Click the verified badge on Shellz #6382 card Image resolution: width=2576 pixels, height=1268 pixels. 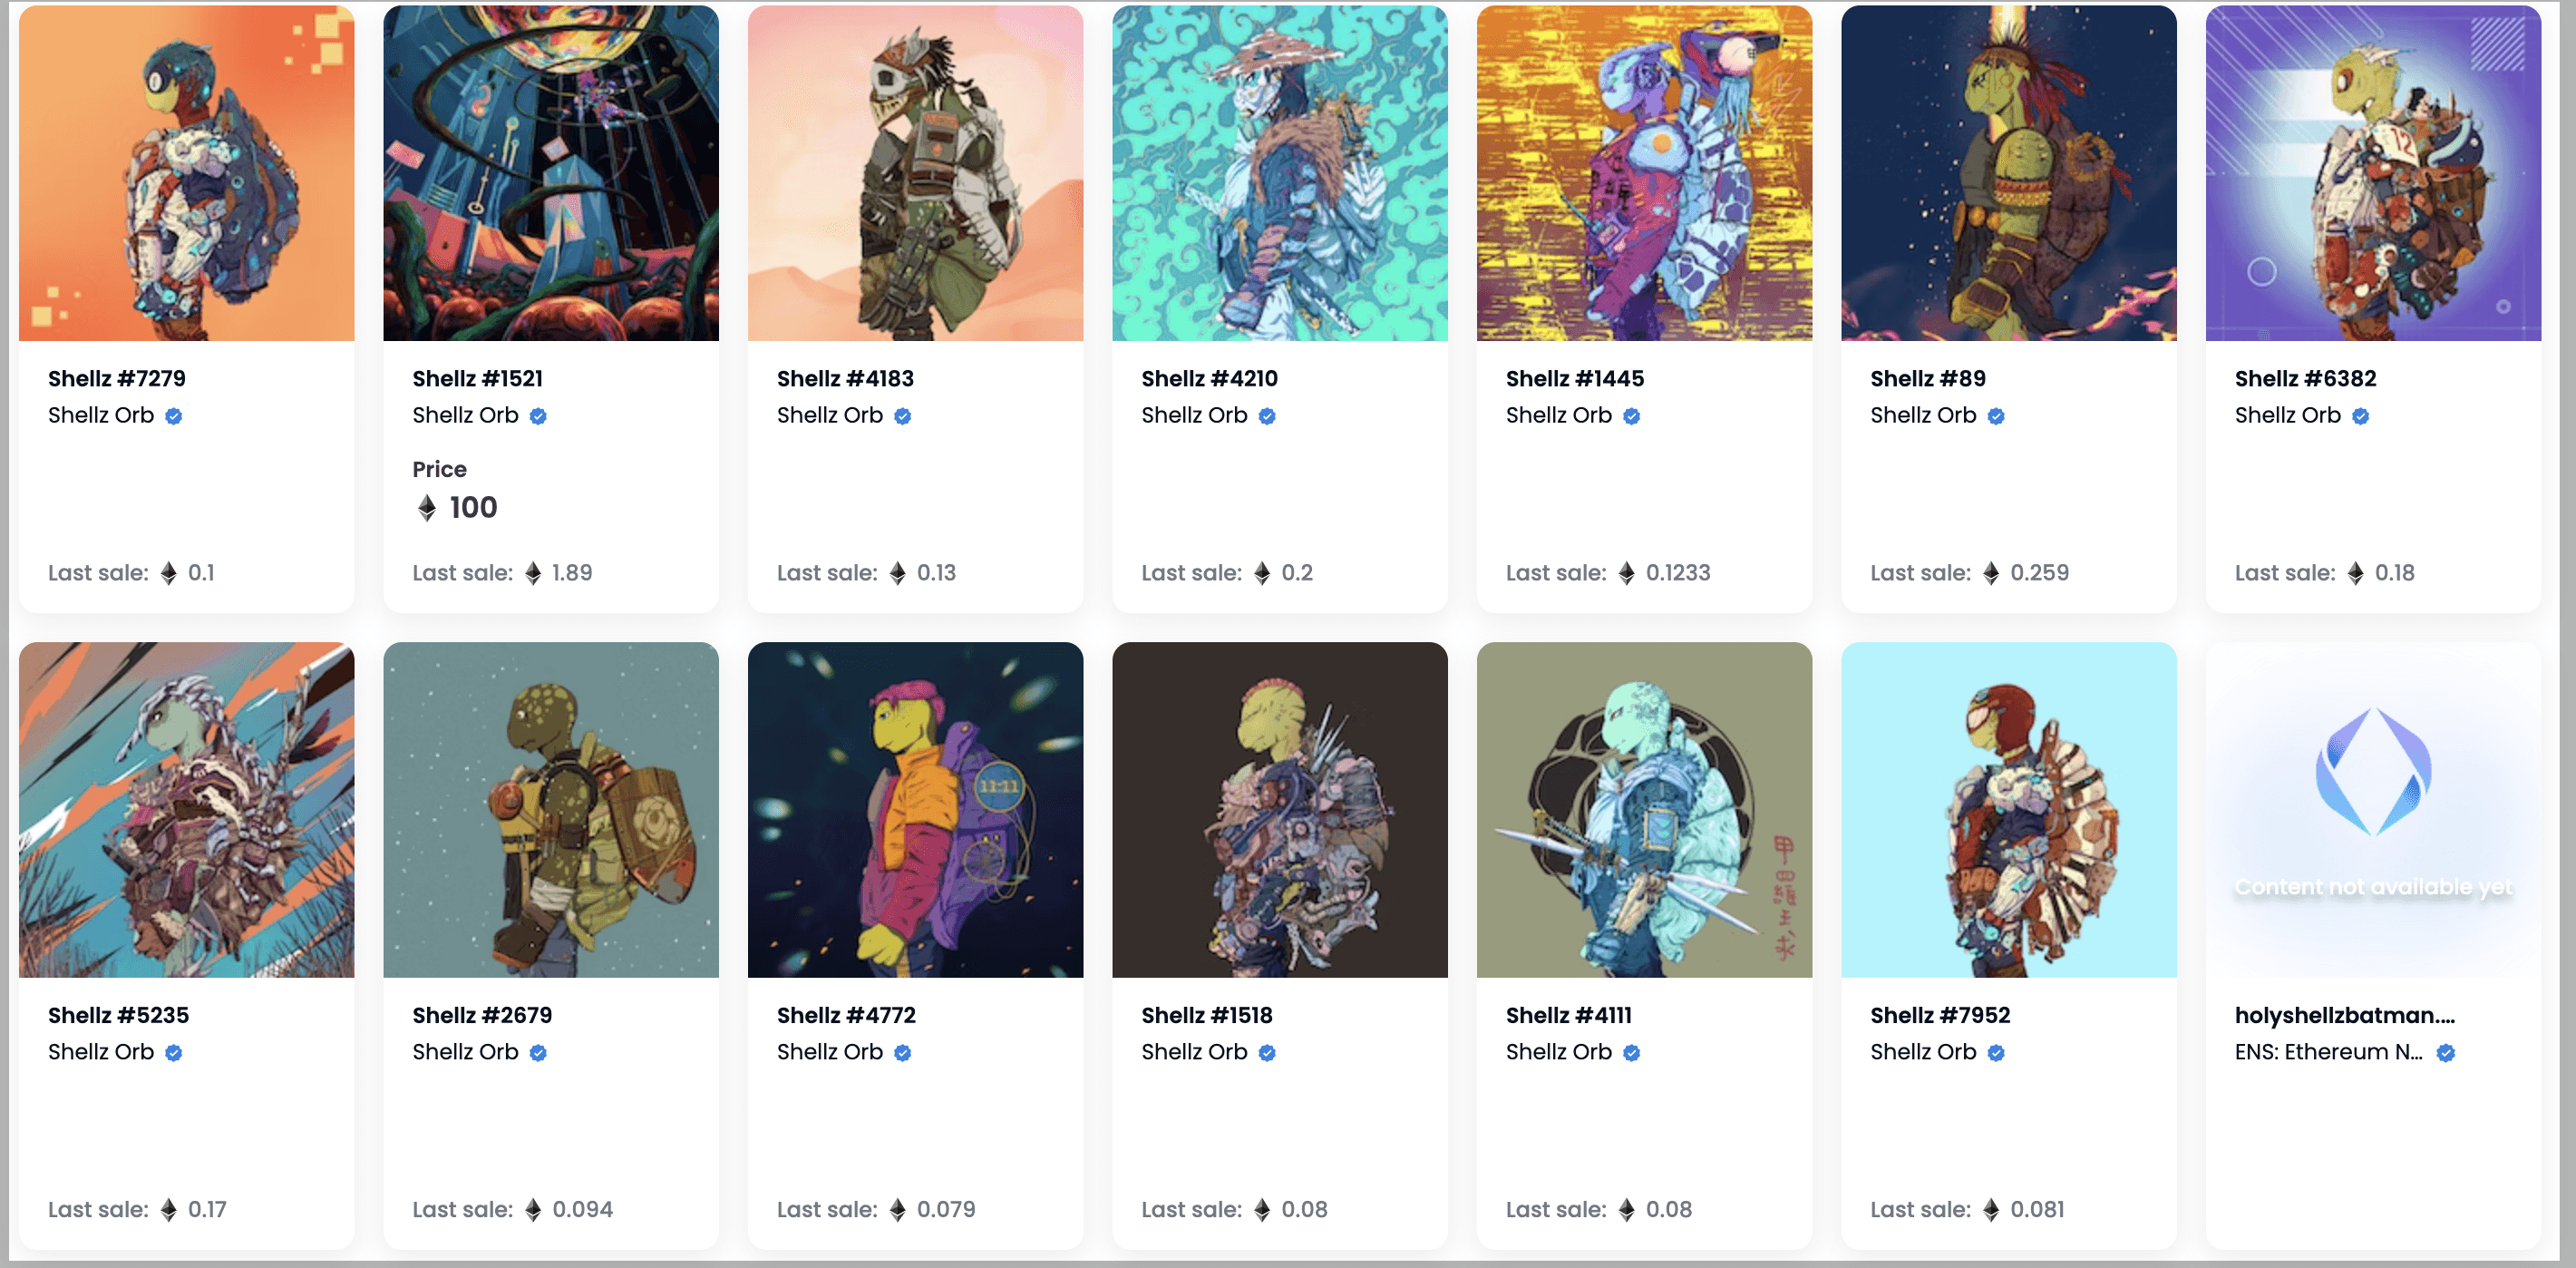2360,416
